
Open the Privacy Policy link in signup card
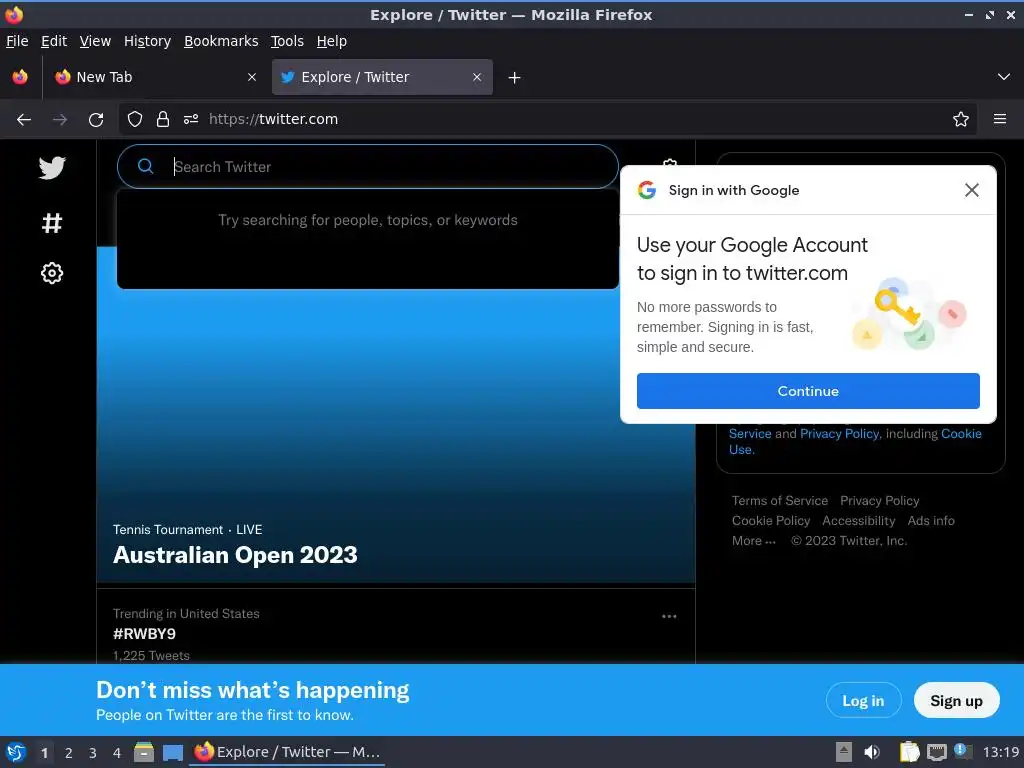839,434
